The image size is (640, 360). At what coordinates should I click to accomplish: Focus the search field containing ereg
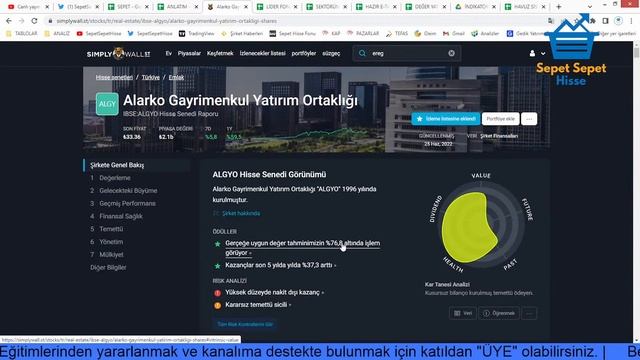pos(408,53)
